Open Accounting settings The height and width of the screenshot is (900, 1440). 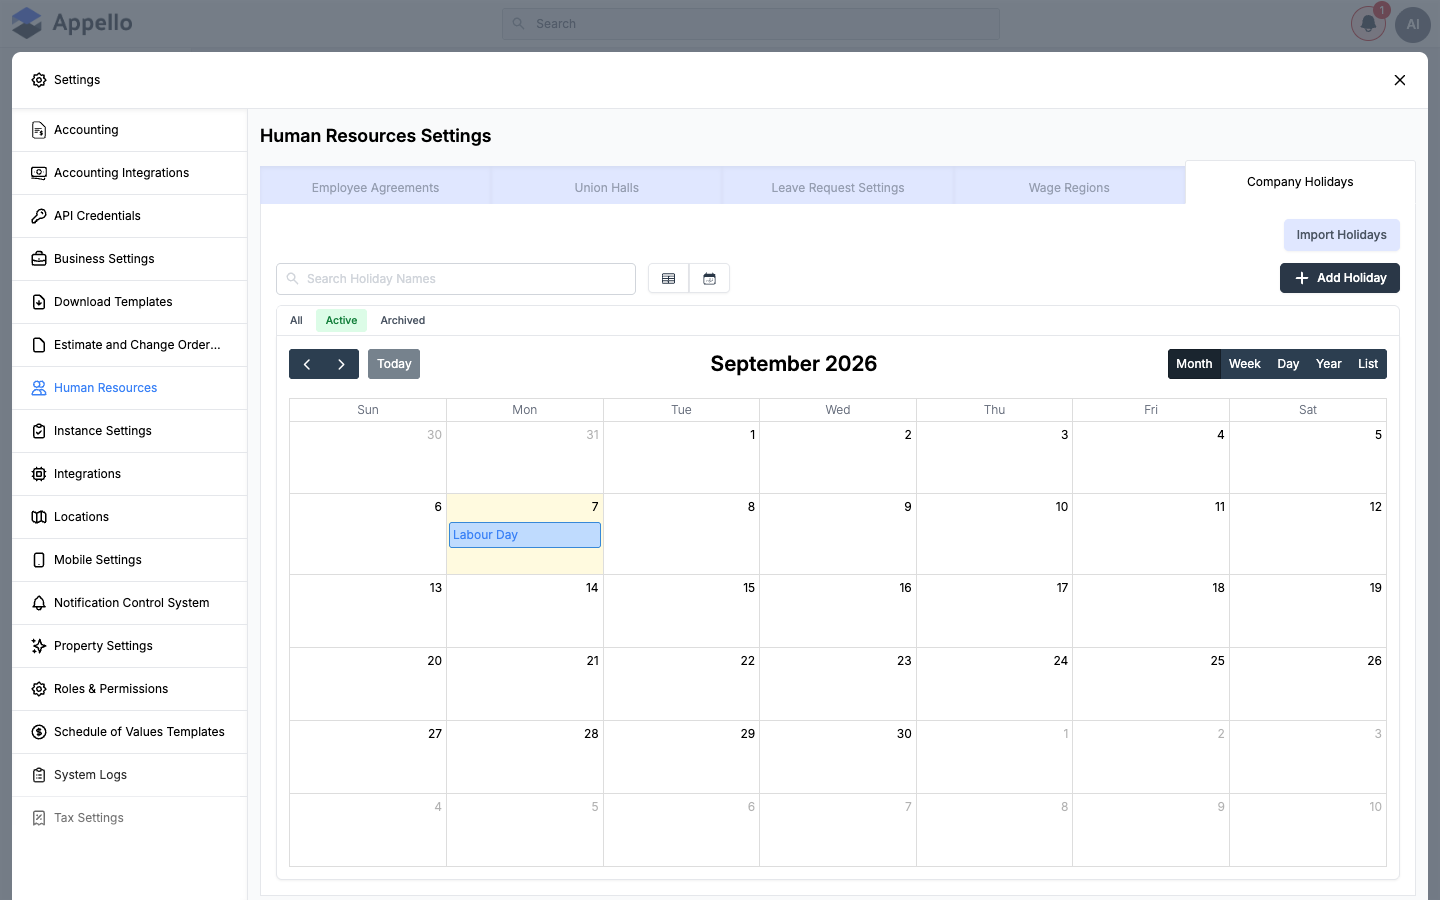pos(129,130)
